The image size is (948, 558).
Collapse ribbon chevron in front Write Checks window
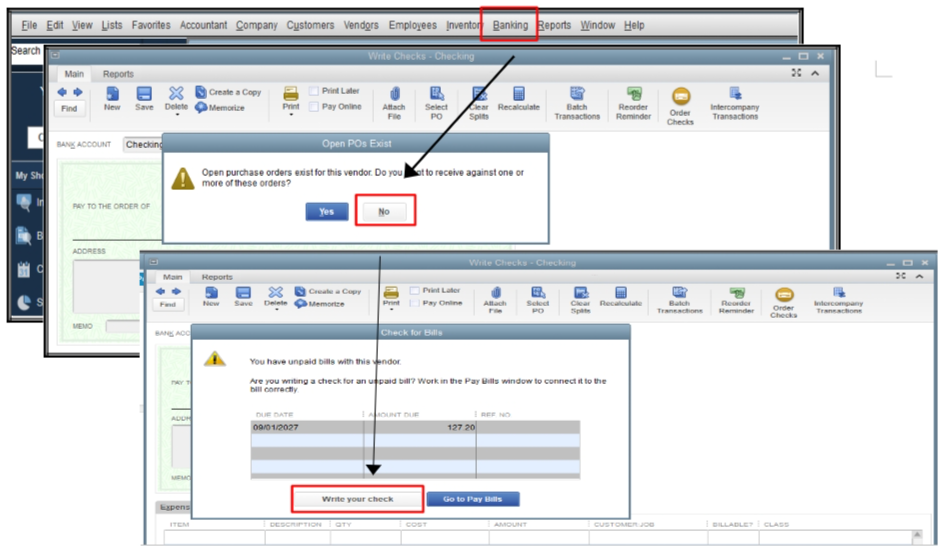point(920,276)
